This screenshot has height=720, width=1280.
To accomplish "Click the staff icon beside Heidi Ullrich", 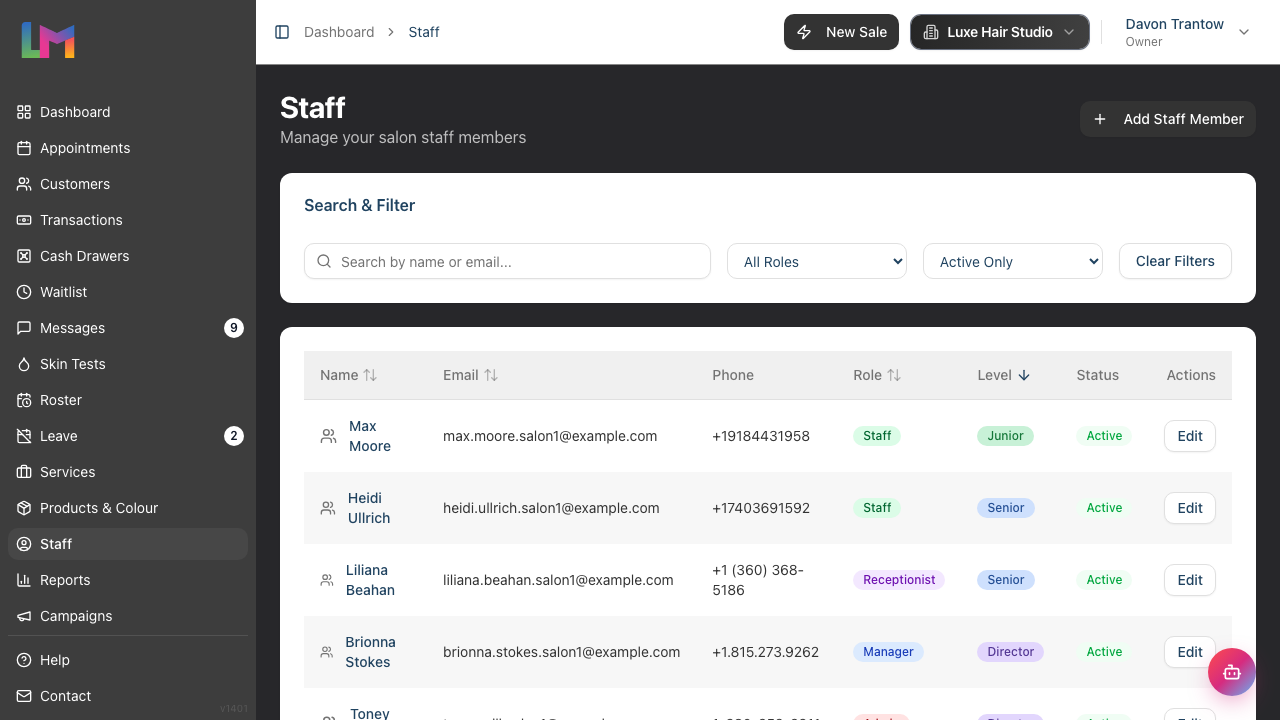I will tap(328, 508).
